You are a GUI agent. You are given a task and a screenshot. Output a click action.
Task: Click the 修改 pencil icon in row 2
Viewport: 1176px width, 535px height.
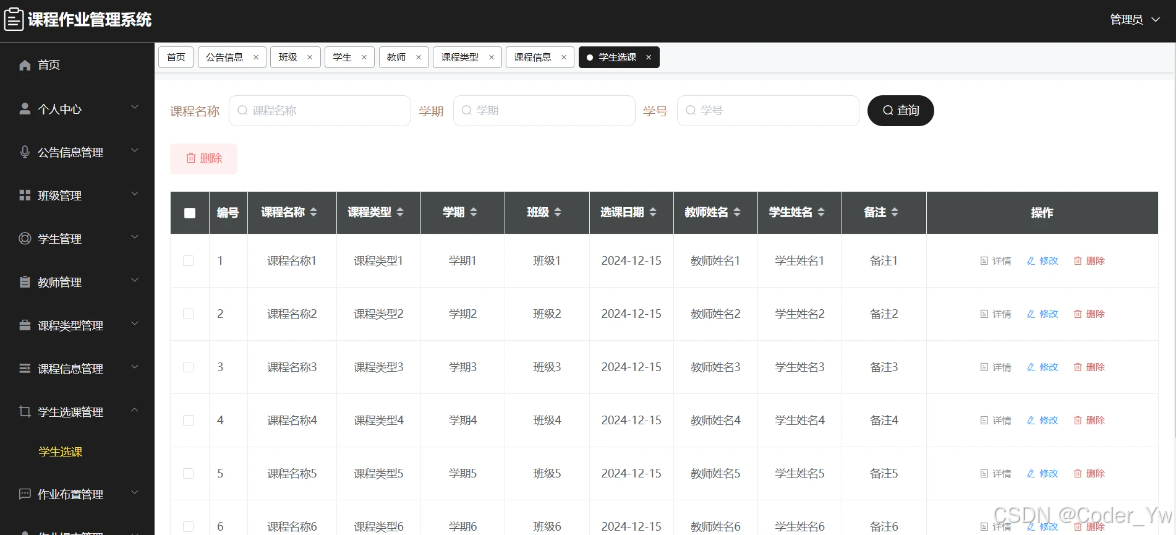click(x=1031, y=314)
